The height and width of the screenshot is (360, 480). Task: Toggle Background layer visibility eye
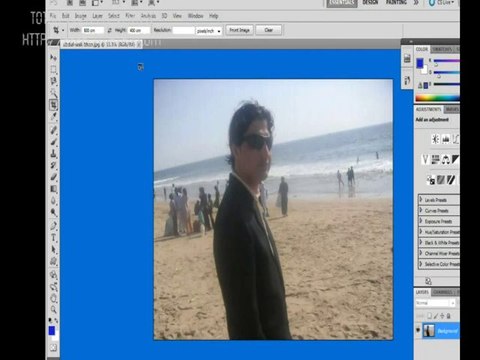(x=418, y=330)
